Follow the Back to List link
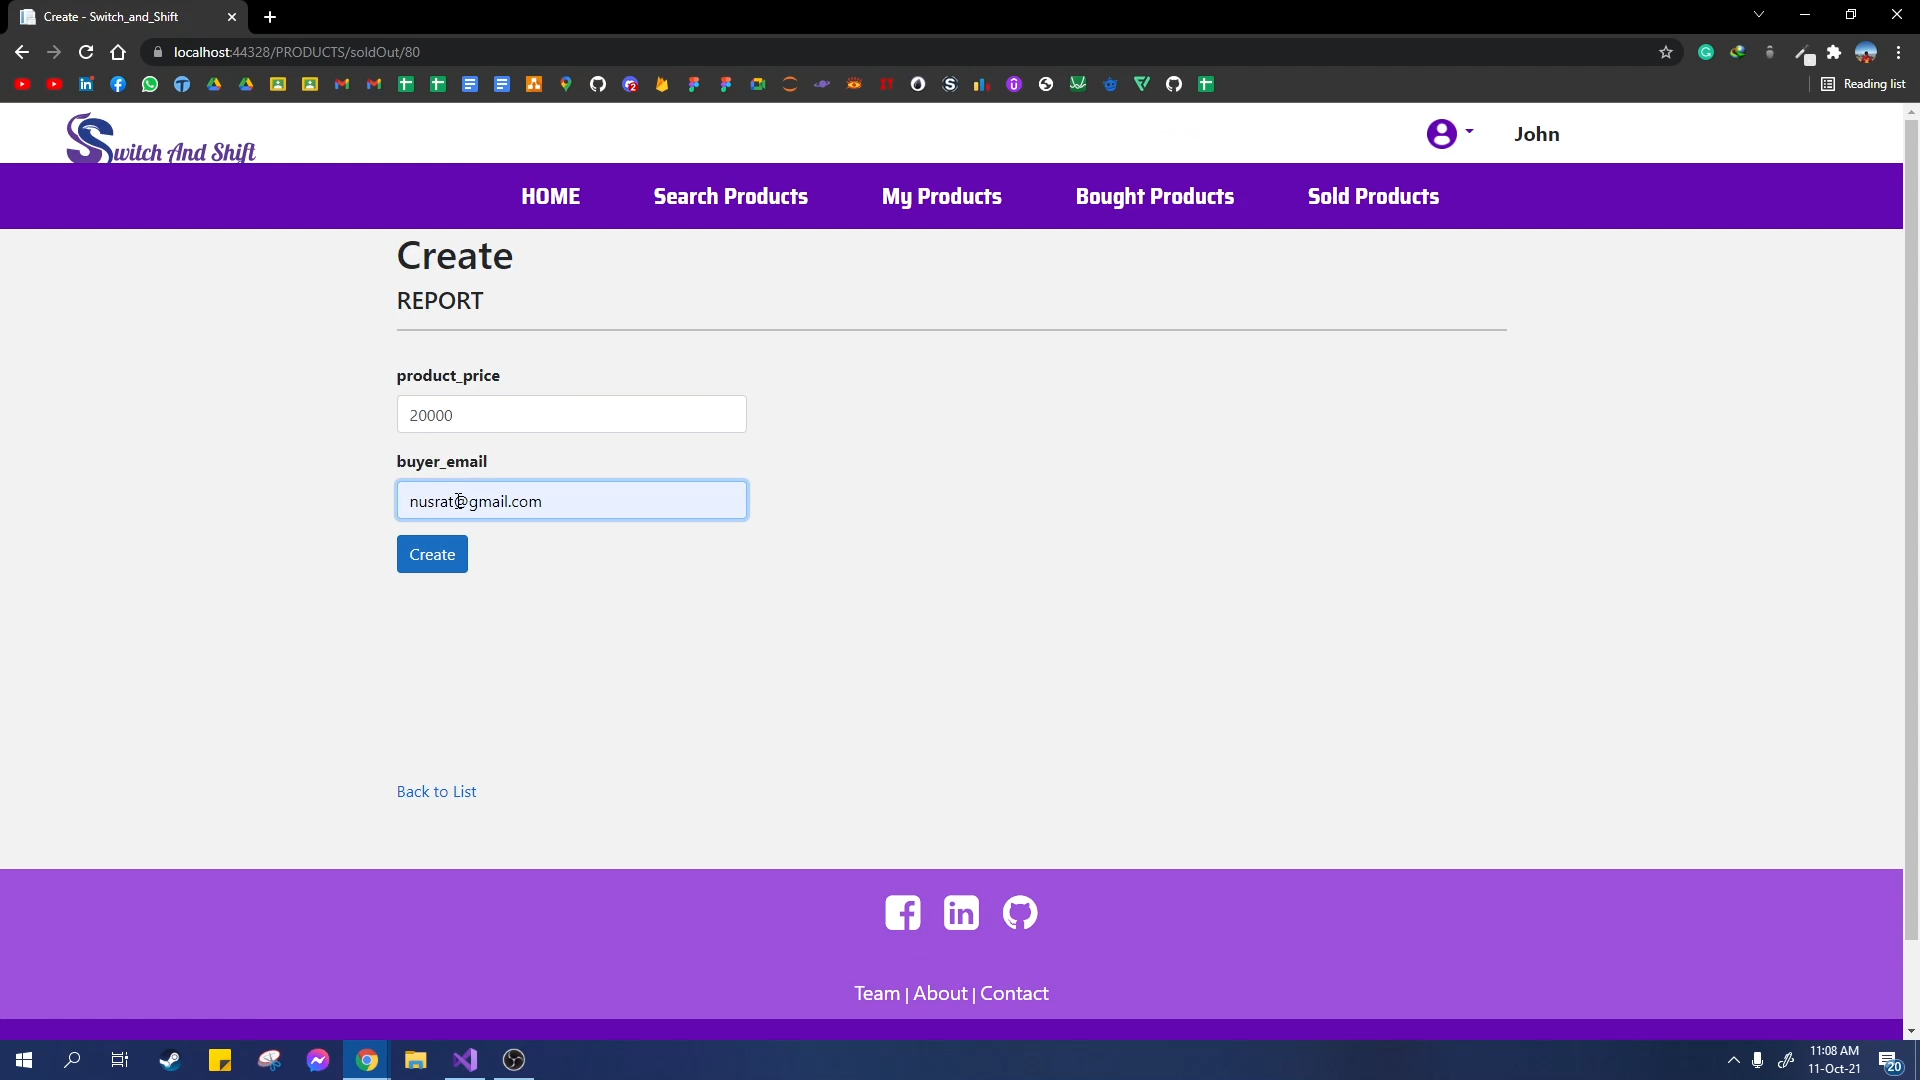Image resolution: width=1920 pixels, height=1080 pixels. pyautogui.click(x=436, y=791)
